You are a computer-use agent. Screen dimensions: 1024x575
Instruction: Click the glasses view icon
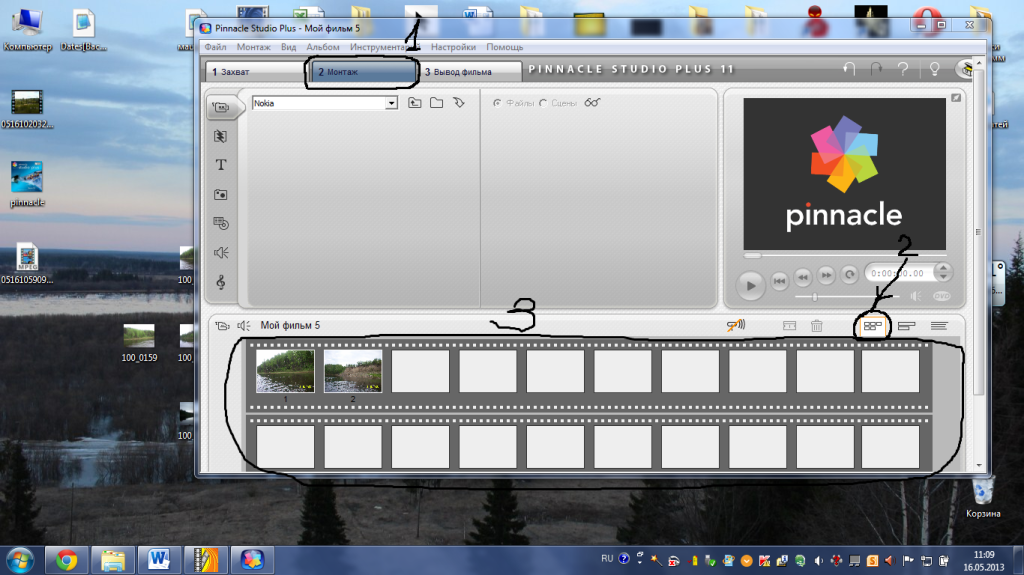(592, 103)
